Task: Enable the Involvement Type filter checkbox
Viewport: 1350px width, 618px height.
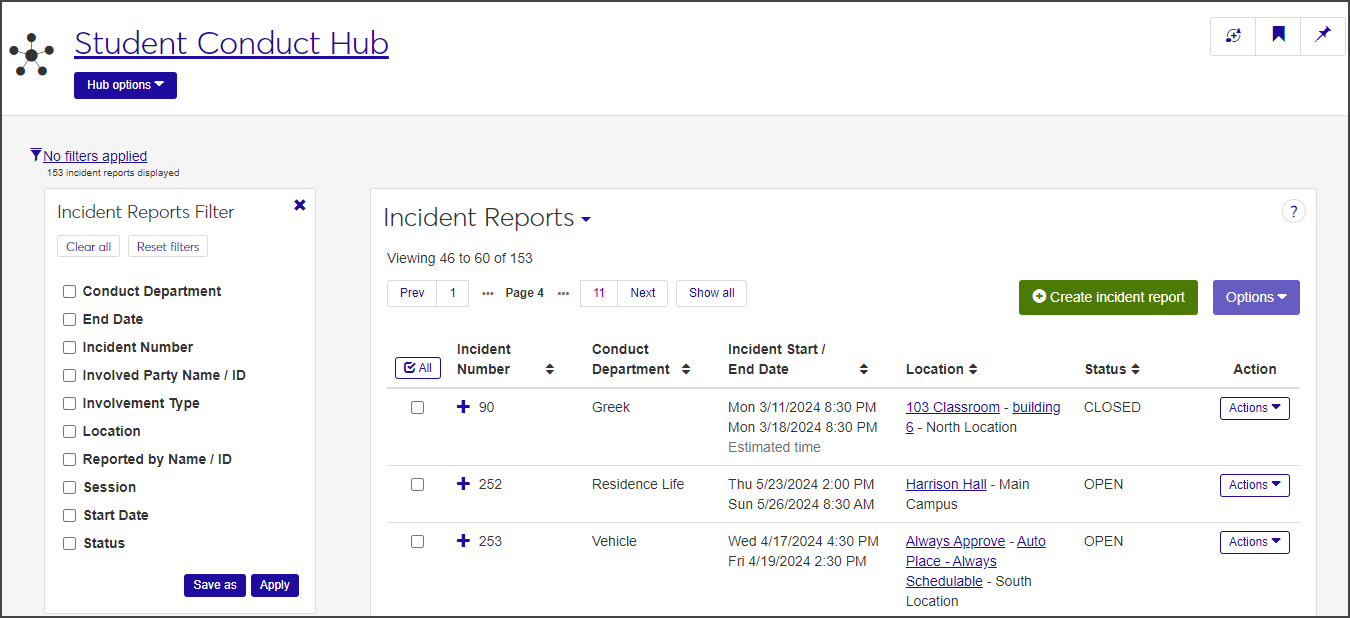Action: pos(70,404)
